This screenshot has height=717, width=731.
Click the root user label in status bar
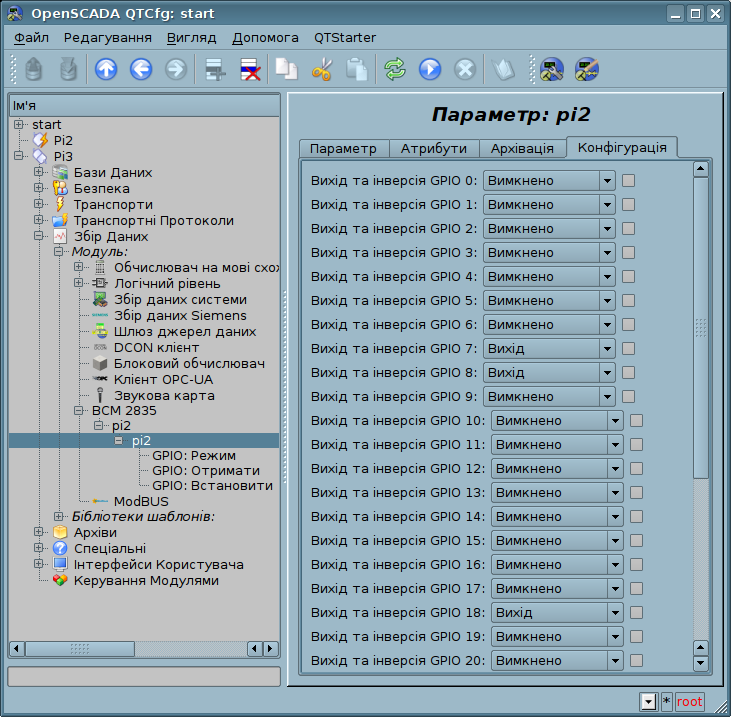[x=689, y=701]
